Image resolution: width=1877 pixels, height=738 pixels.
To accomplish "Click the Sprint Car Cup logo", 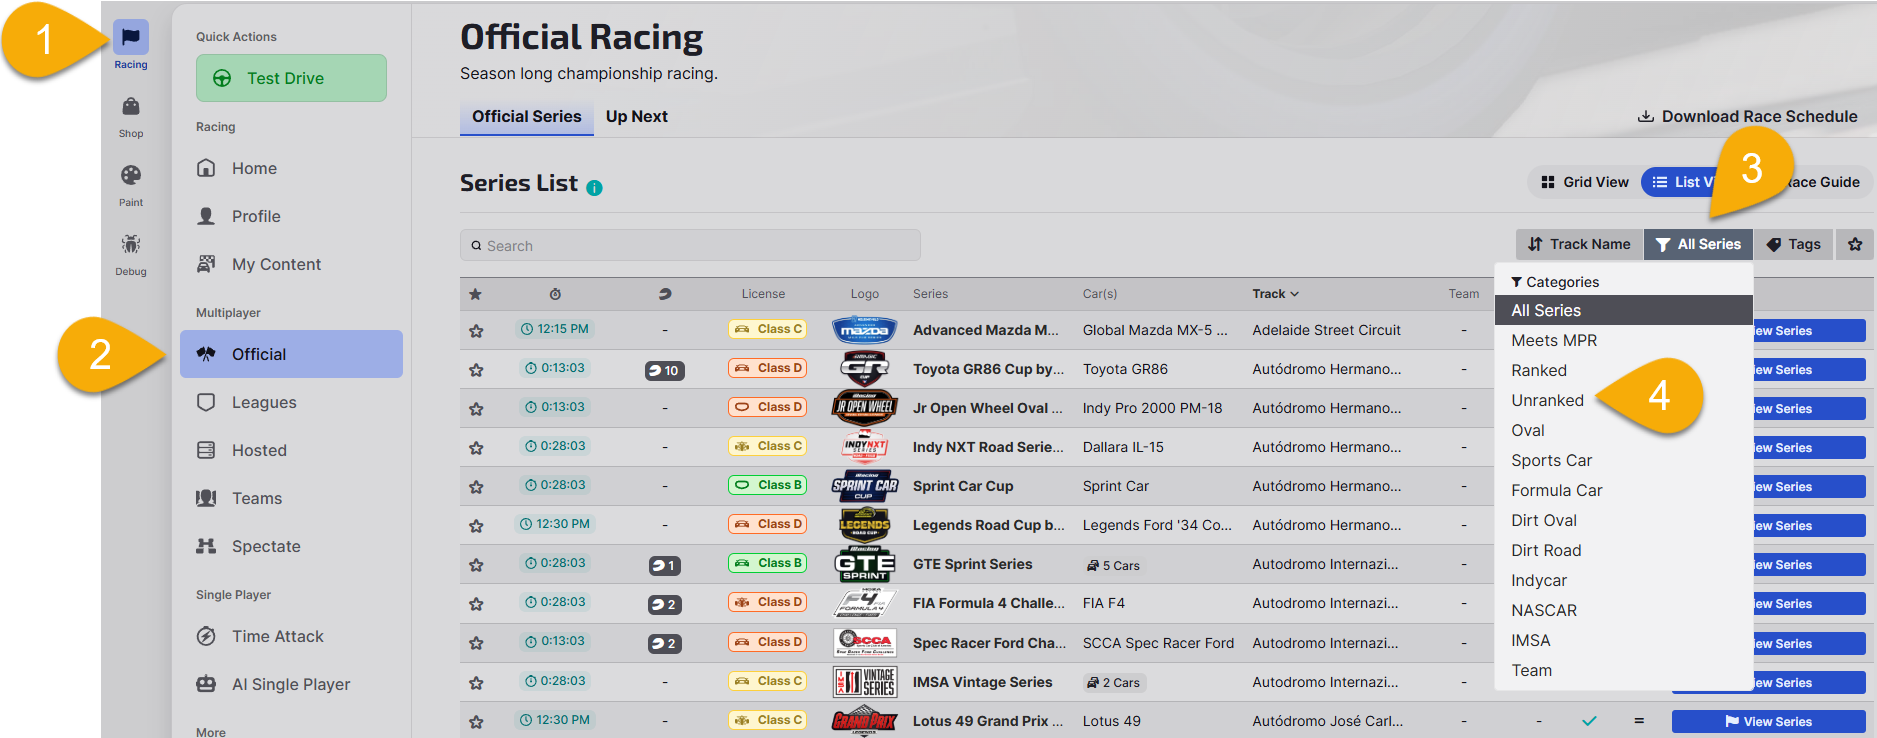I will coord(864,486).
